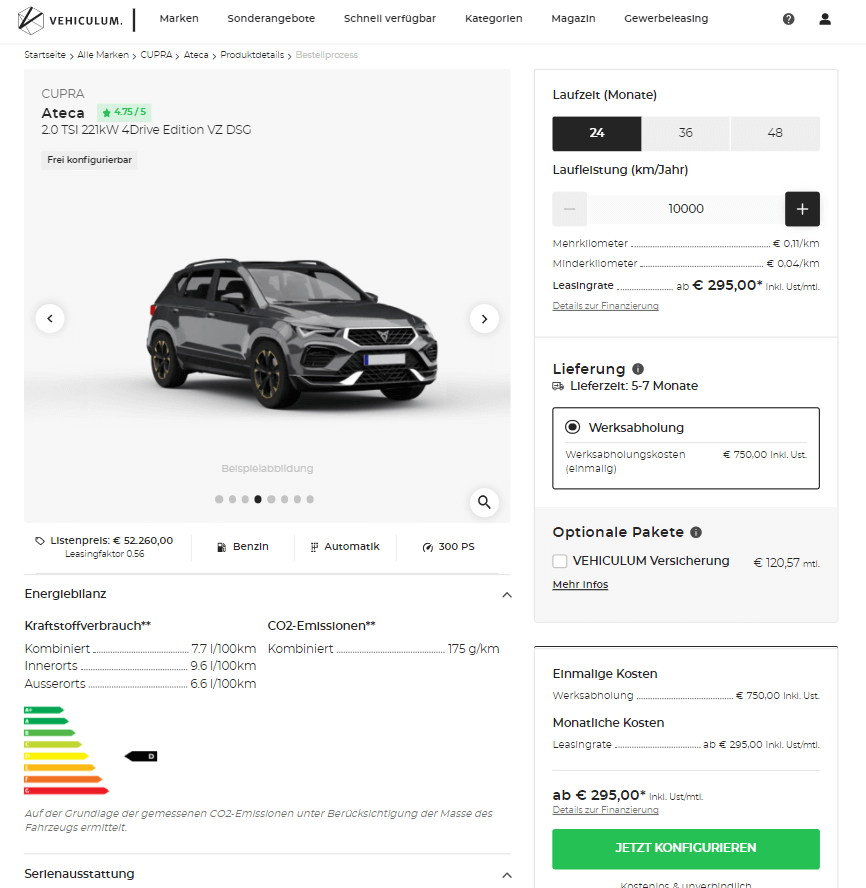The height and width of the screenshot is (888, 866).
Task: Click the JETZT KONFIGURIEREN button
Action: [x=685, y=848]
